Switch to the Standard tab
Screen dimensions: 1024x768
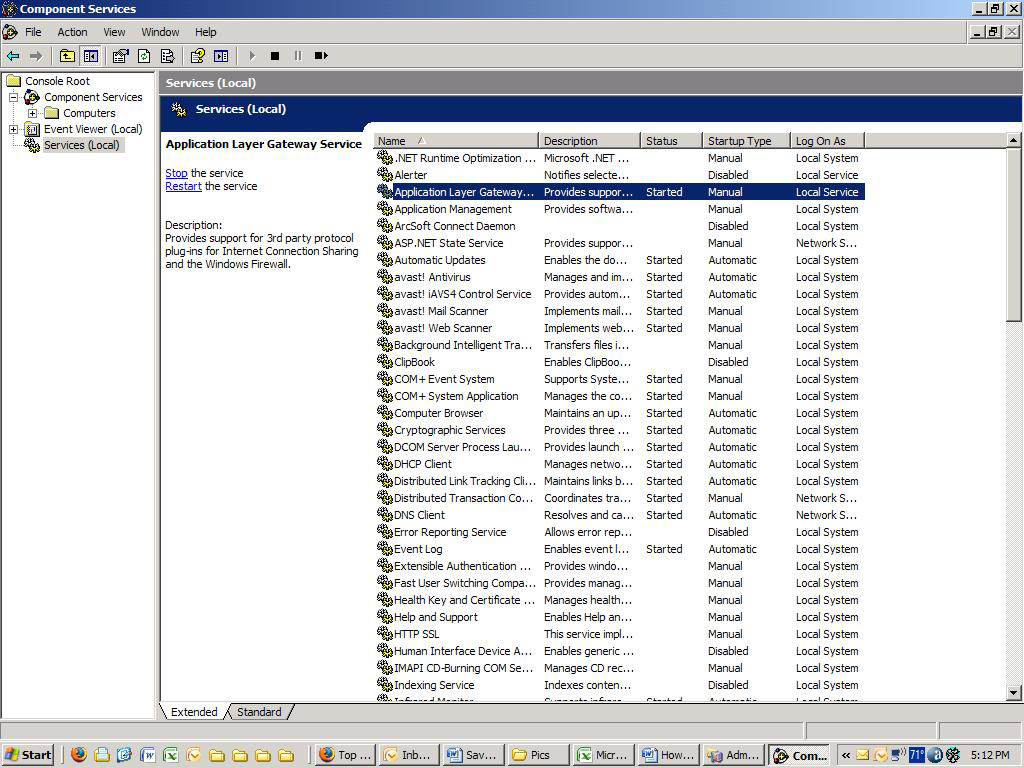[x=259, y=712]
